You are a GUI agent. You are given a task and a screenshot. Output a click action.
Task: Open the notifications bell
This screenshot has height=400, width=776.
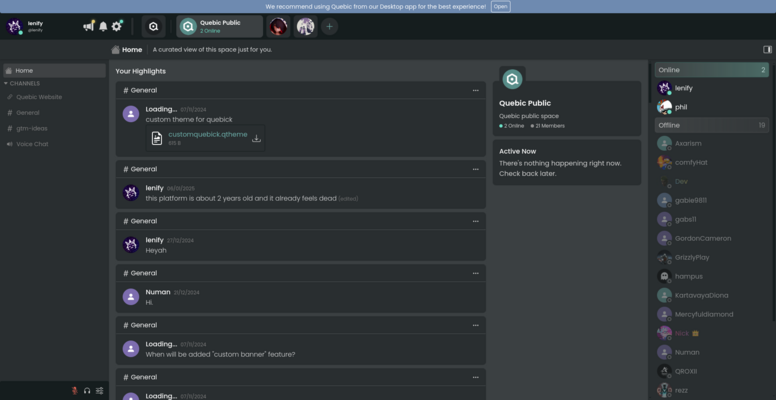(103, 26)
